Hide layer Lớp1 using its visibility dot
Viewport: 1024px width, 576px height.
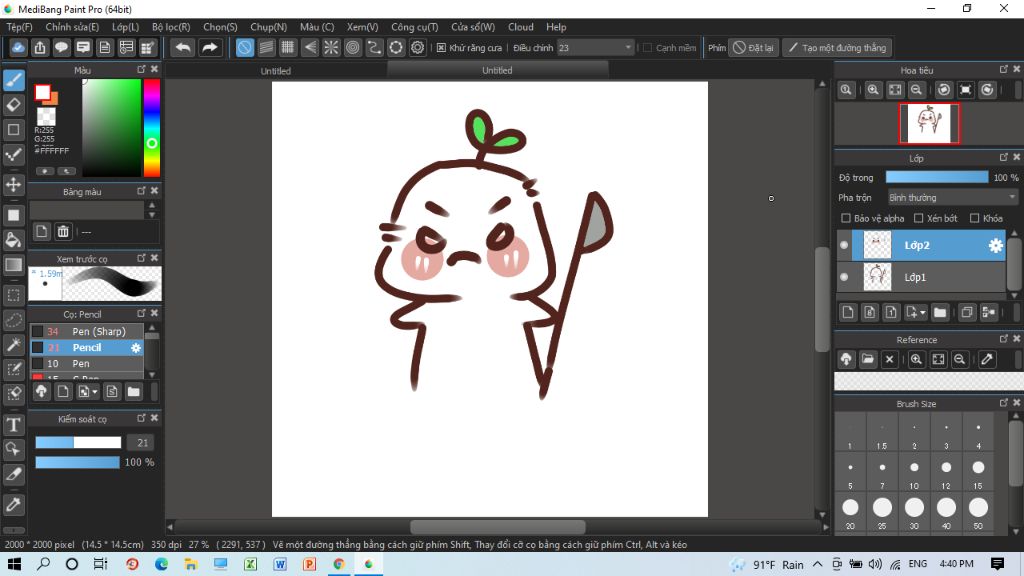(x=844, y=278)
